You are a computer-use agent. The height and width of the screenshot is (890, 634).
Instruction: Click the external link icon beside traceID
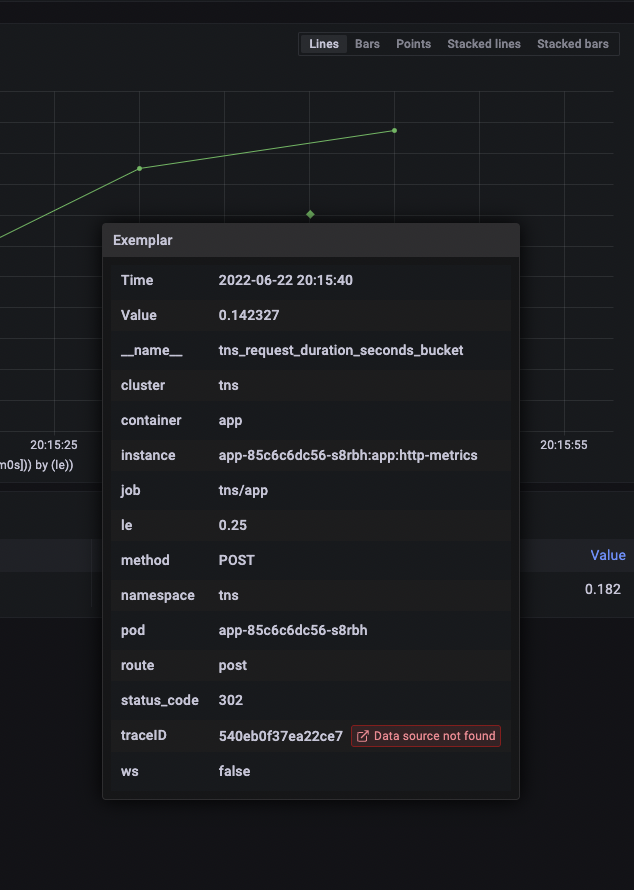363,736
